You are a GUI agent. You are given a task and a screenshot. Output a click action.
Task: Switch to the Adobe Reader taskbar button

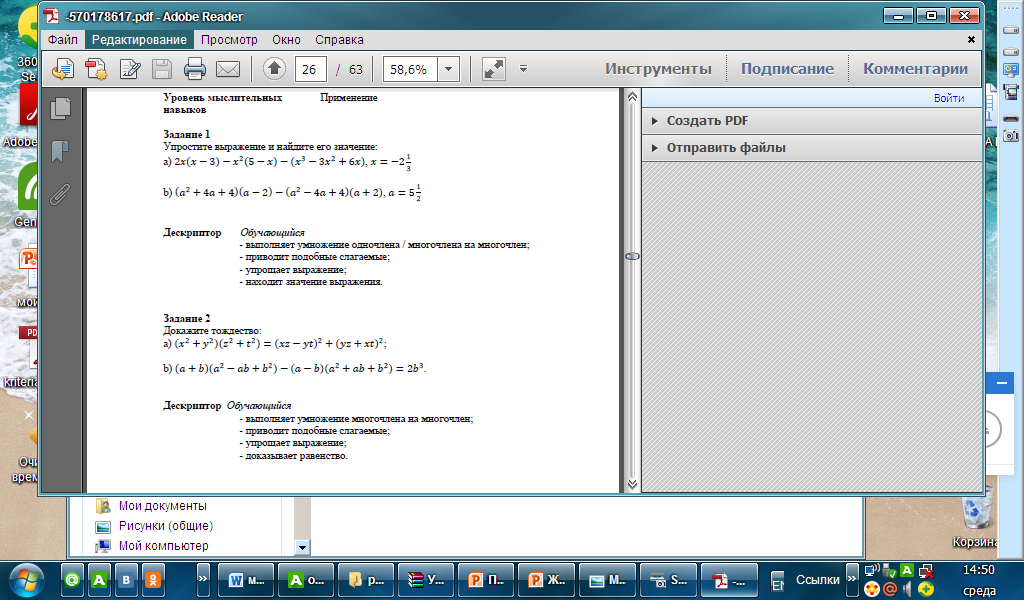[x=729, y=580]
